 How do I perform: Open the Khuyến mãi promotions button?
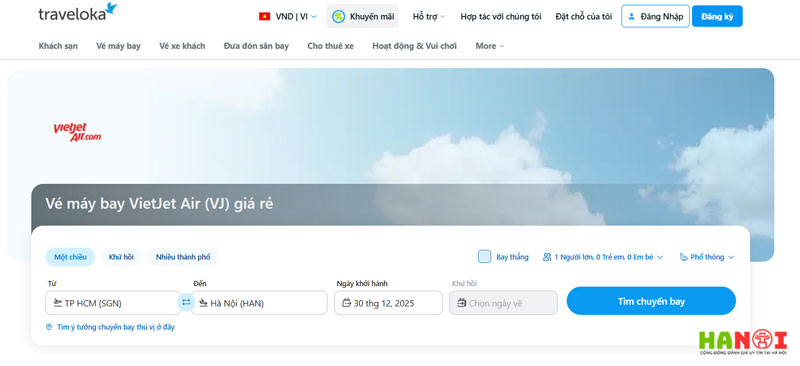pos(362,16)
